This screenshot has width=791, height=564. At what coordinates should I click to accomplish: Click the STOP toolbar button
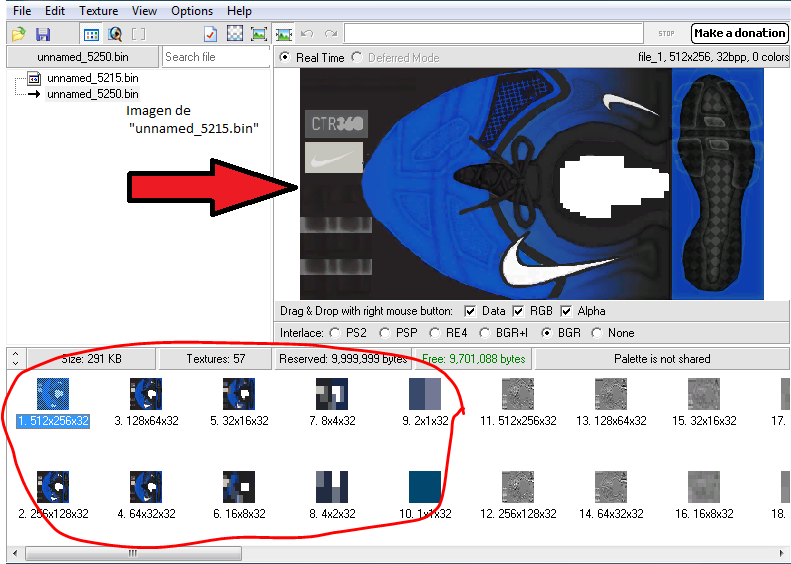[x=666, y=34]
